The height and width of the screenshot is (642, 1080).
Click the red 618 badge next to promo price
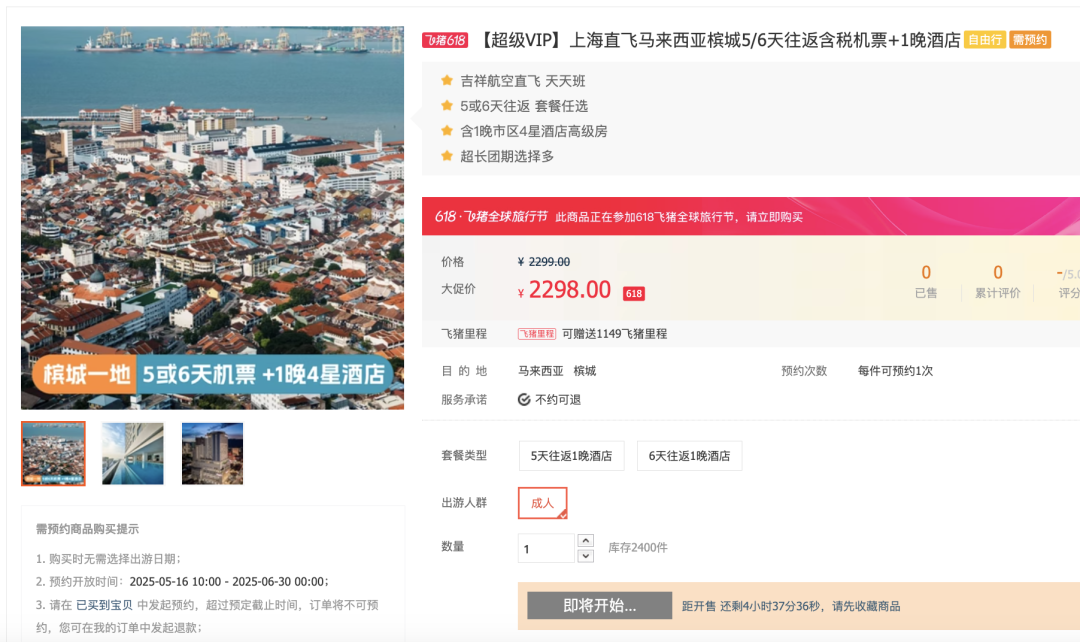pyautogui.click(x=634, y=292)
